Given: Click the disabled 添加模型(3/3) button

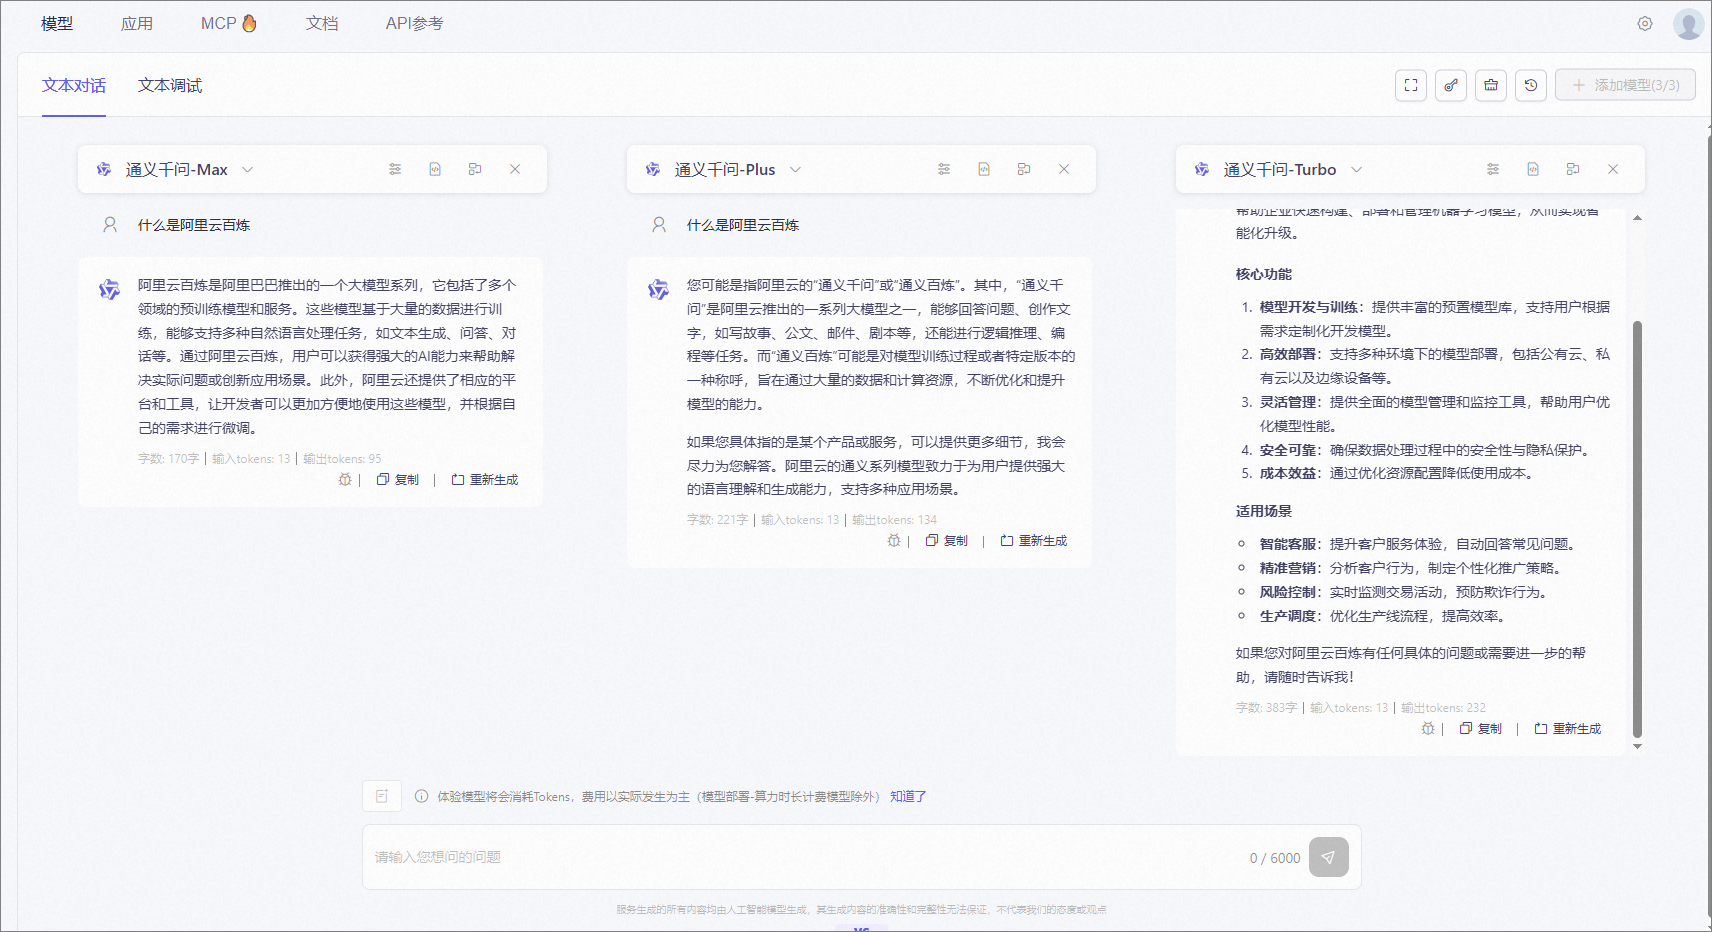Looking at the screenshot, I should click(x=1625, y=85).
